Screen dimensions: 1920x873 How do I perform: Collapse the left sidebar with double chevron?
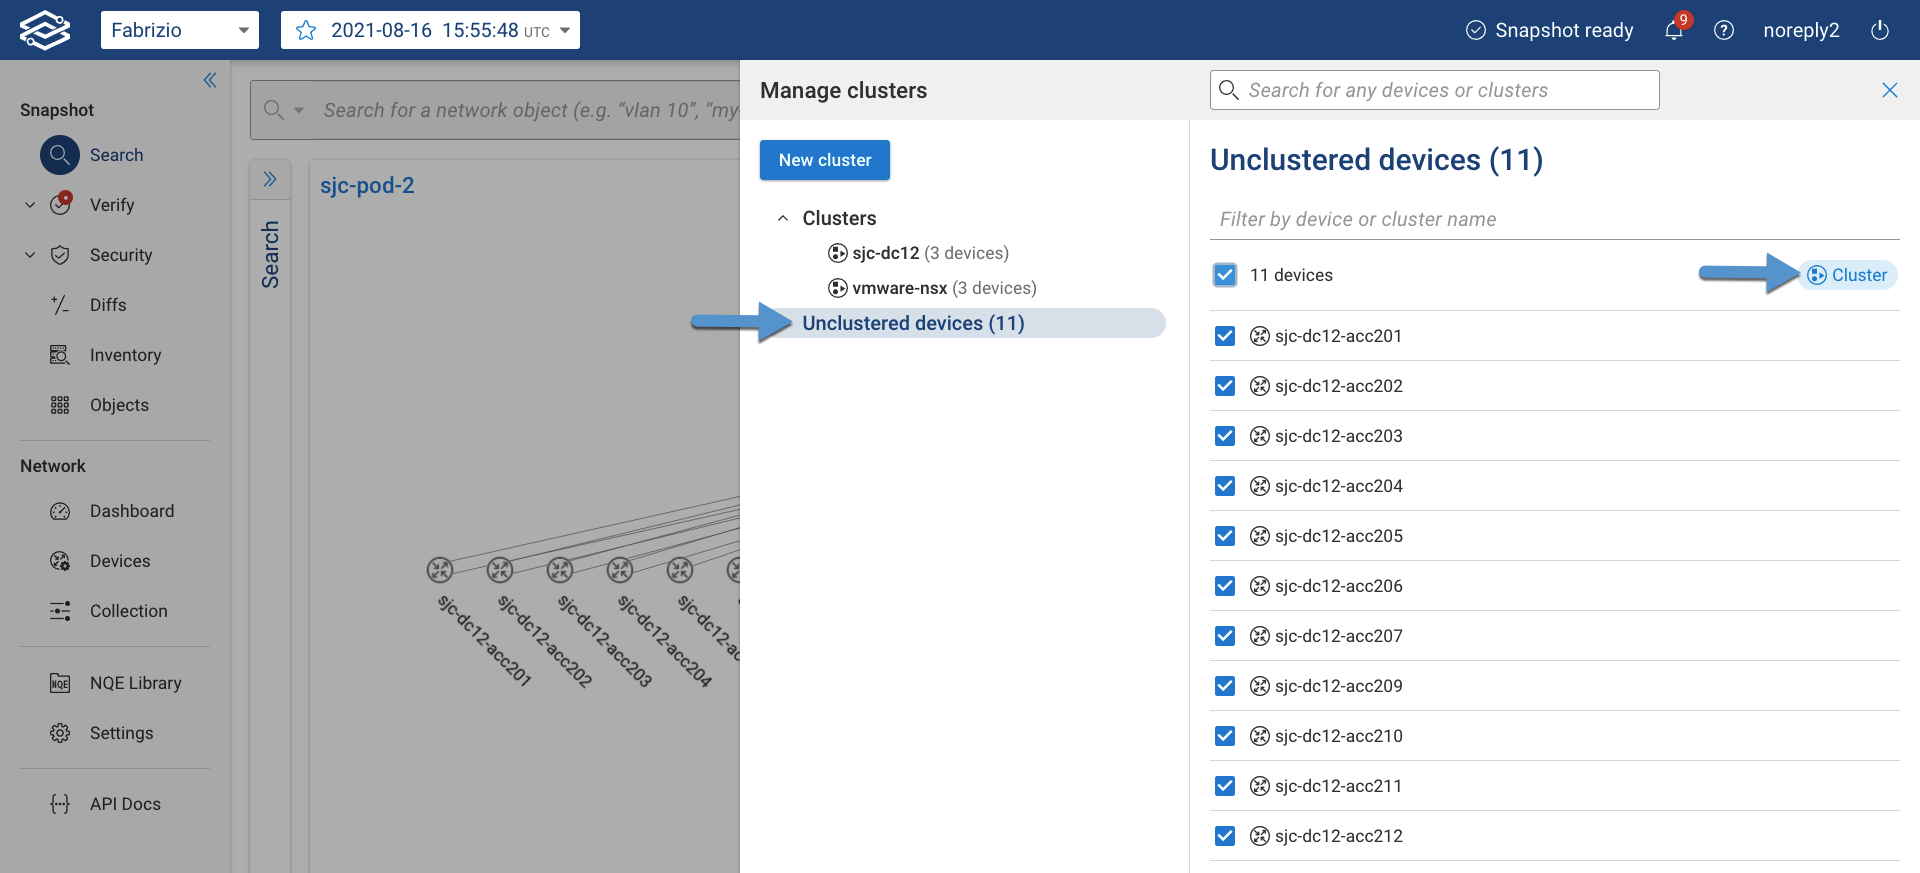click(x=210, y=80)
